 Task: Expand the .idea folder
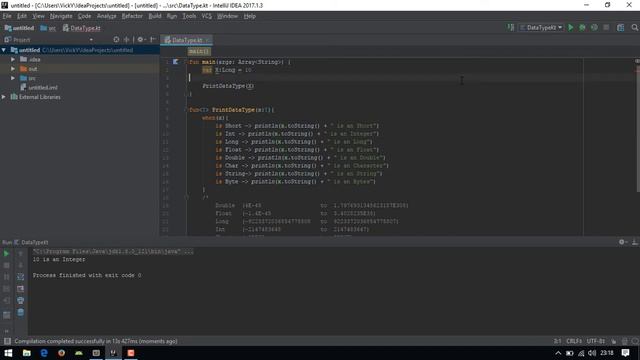click(x=13, y=59)
